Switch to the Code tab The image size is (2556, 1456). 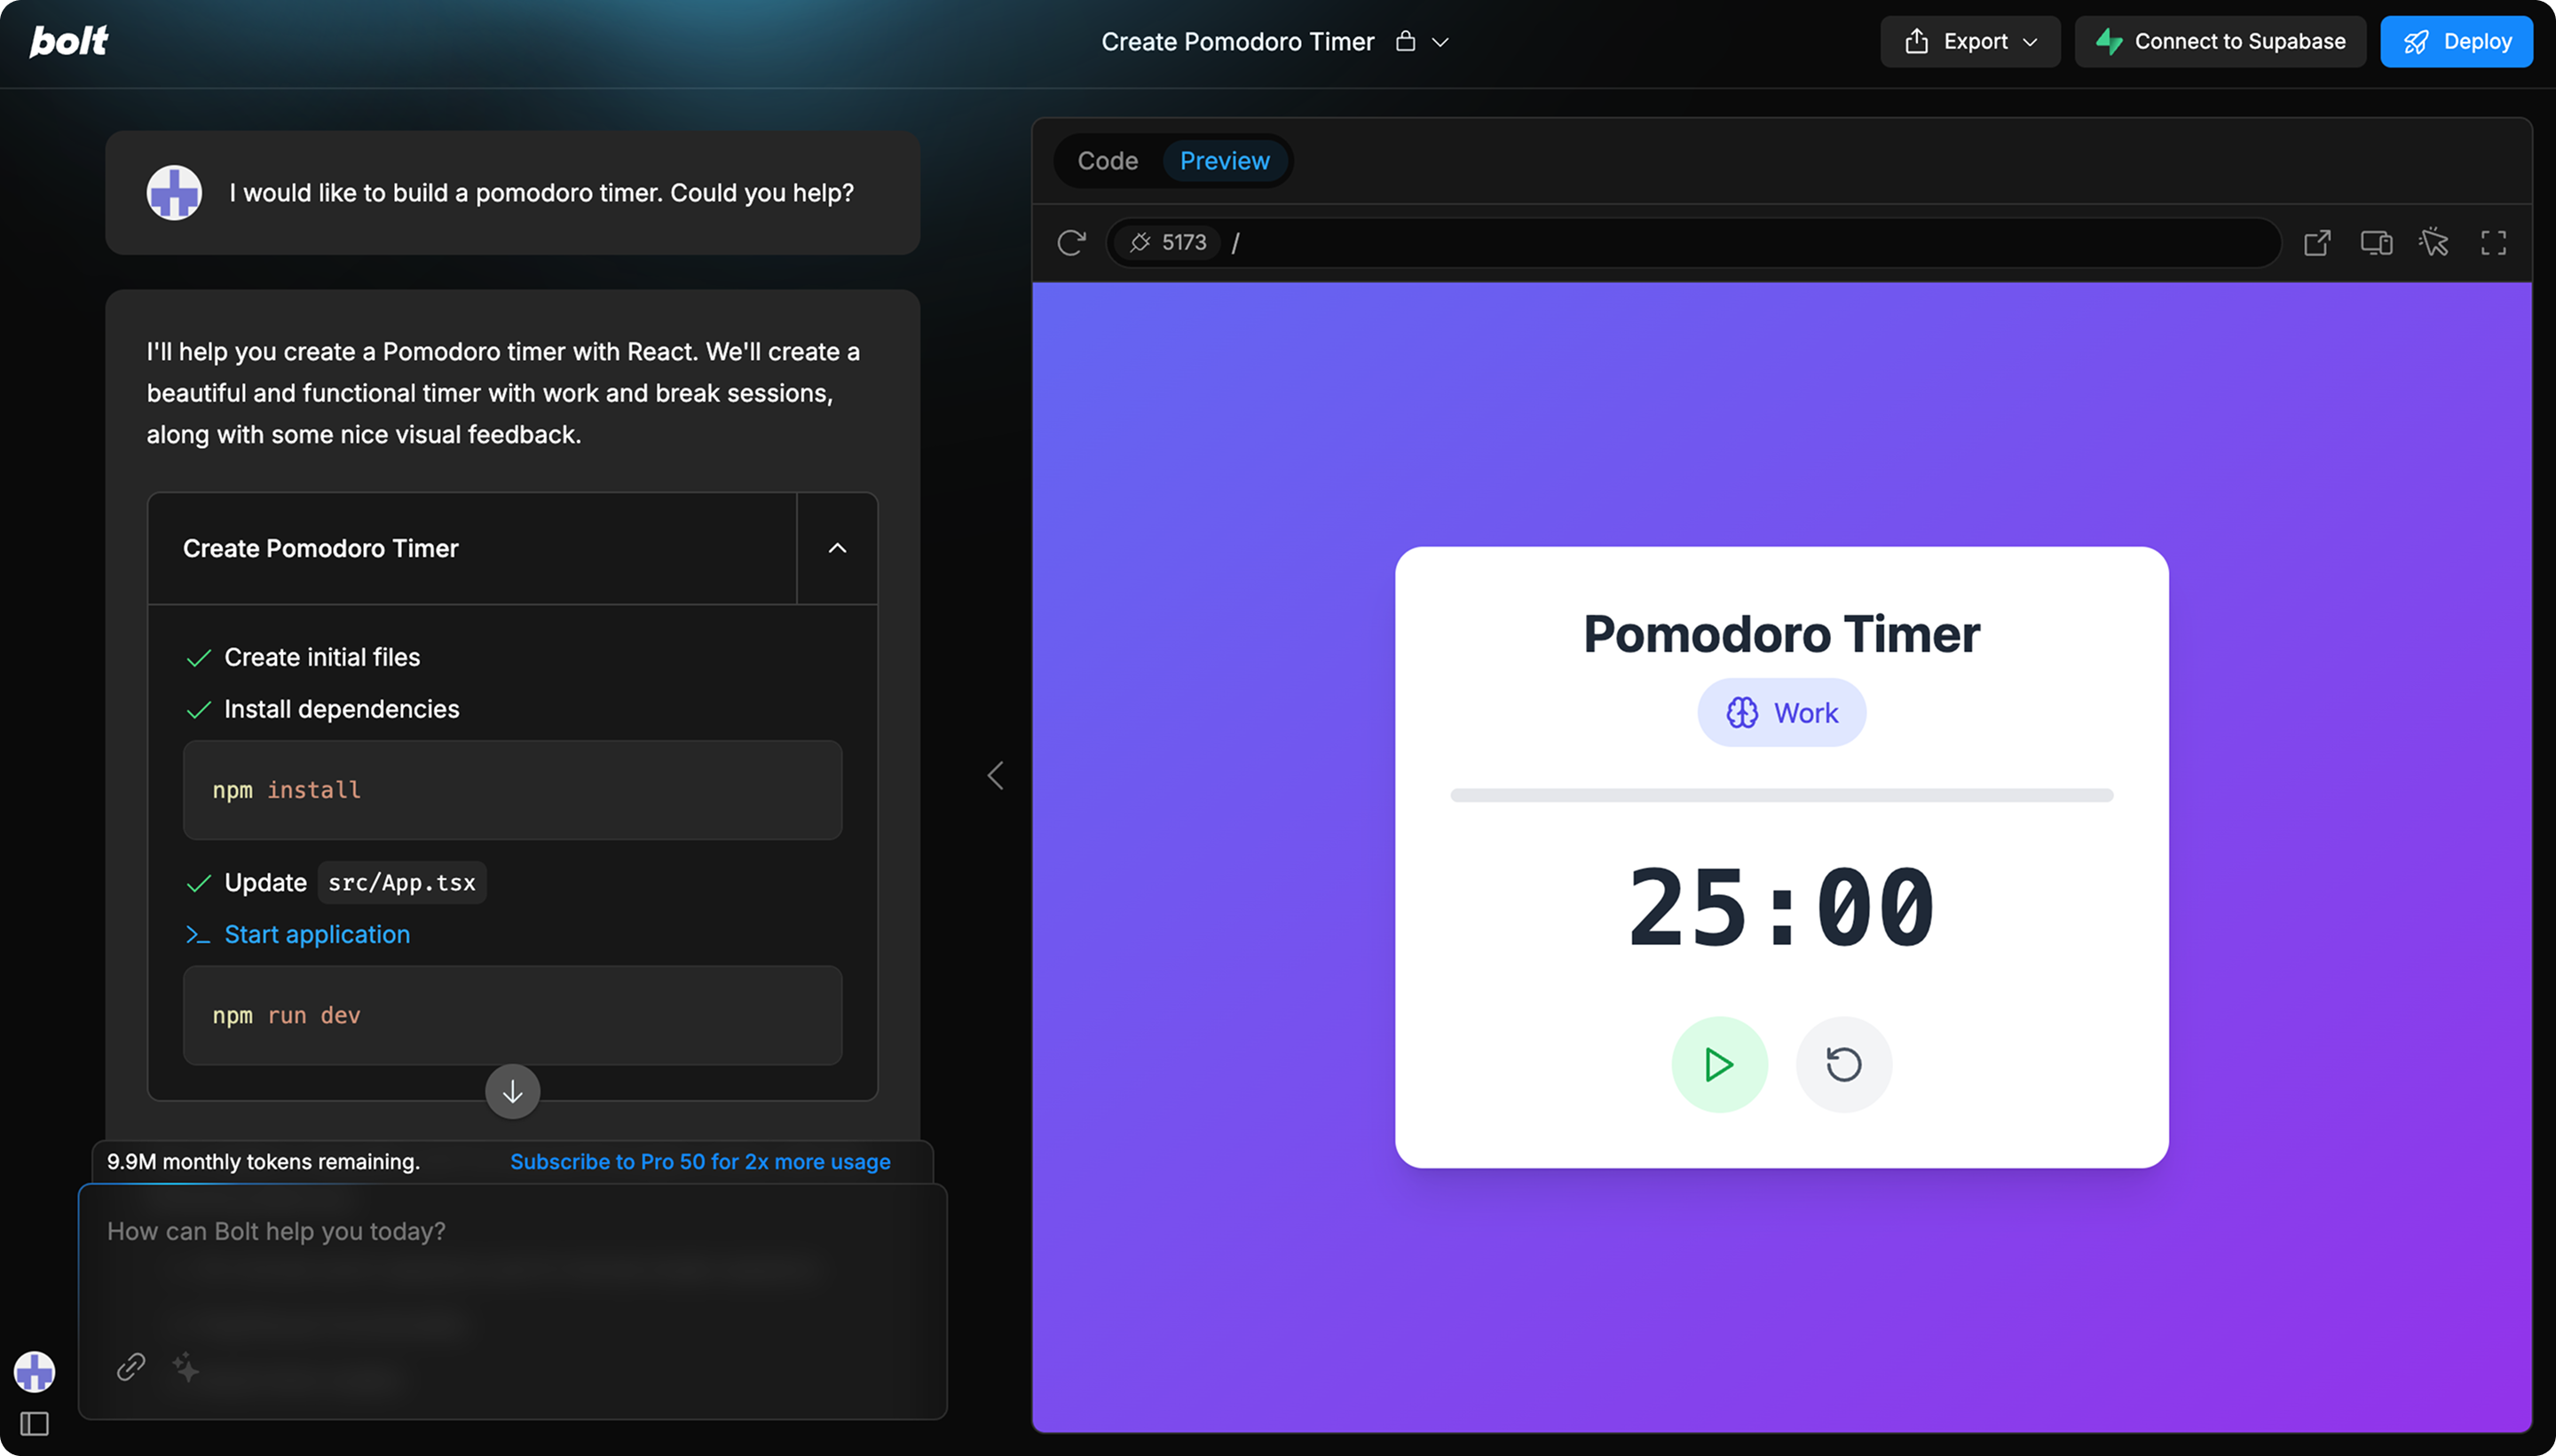coord(1107,161)
